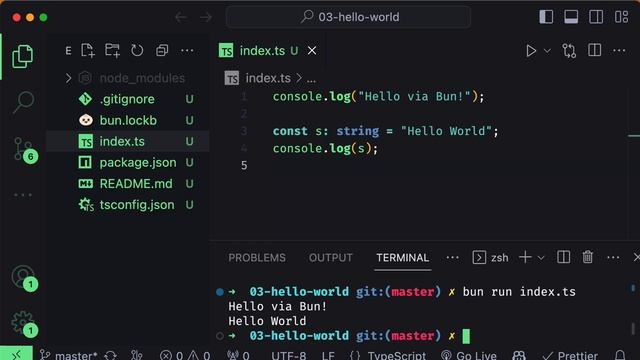Open the Accounts menu icon
This screenshot has height=360, width=640.
coord(24,278)
